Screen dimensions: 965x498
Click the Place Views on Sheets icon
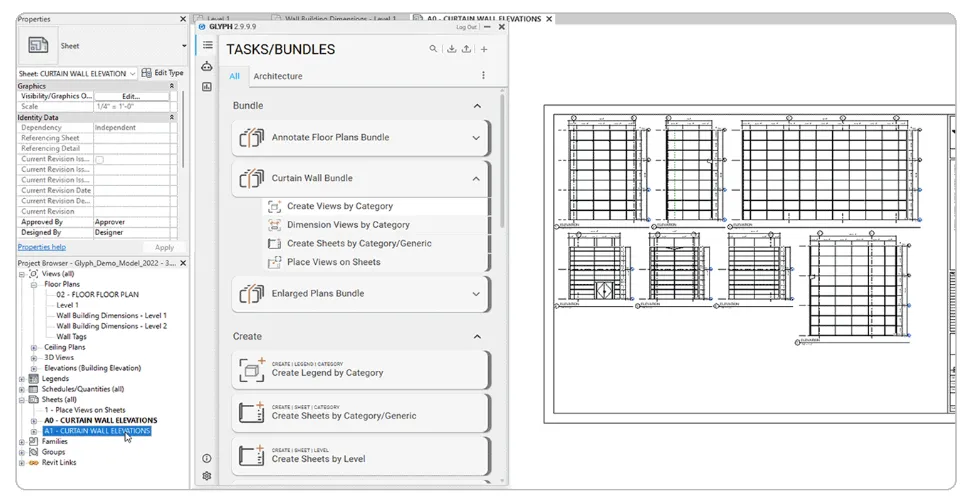pos(274,262)
